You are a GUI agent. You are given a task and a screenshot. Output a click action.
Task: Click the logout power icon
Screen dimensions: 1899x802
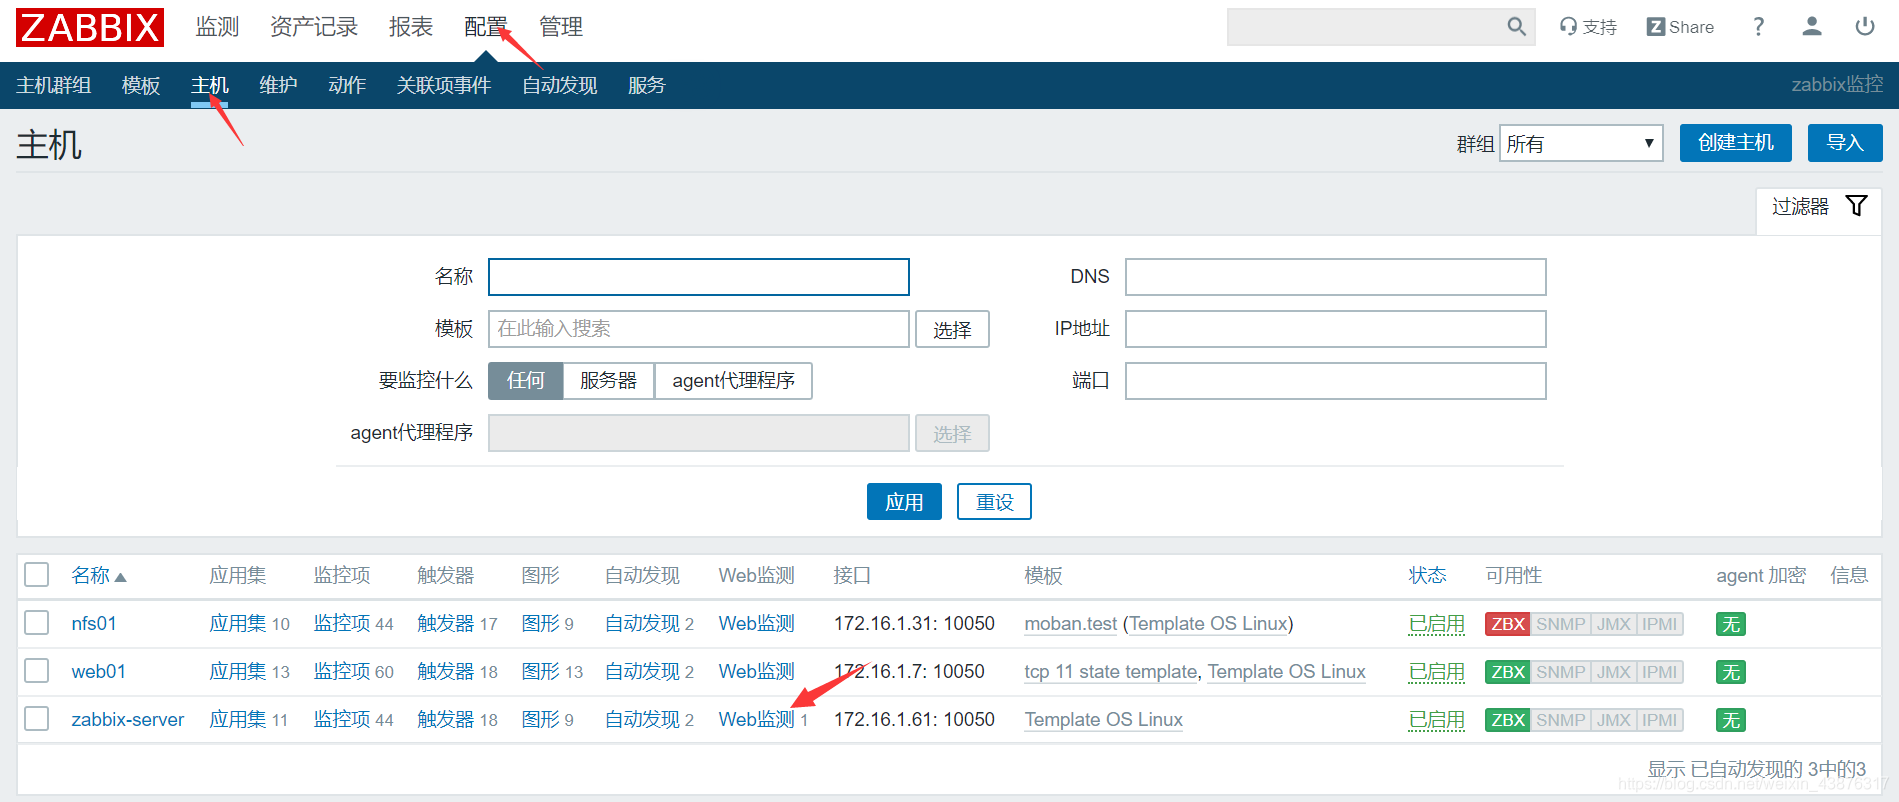1865,27
